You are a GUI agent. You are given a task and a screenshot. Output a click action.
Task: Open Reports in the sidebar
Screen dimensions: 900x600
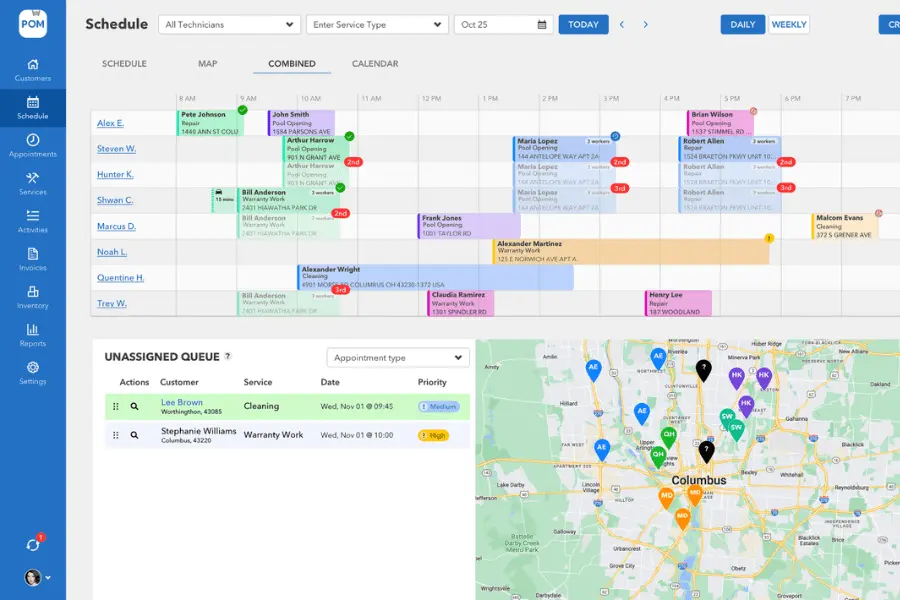pos(33,335)
